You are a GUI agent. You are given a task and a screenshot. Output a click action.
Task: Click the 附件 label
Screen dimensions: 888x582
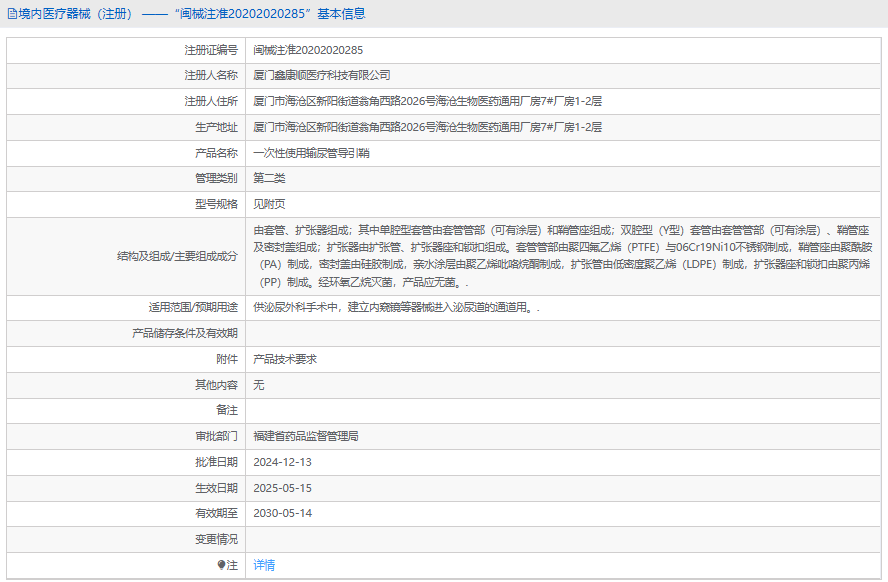[227, 360]
